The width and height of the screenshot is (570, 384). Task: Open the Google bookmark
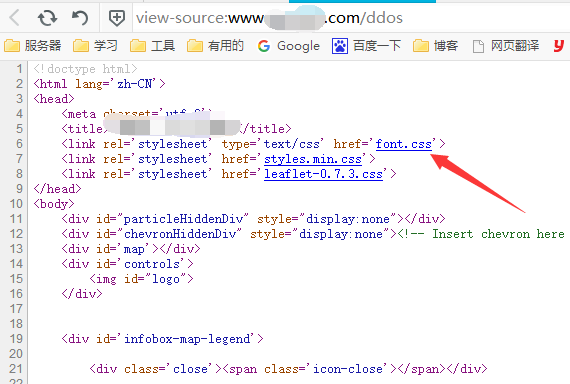[x=289, y=46]
